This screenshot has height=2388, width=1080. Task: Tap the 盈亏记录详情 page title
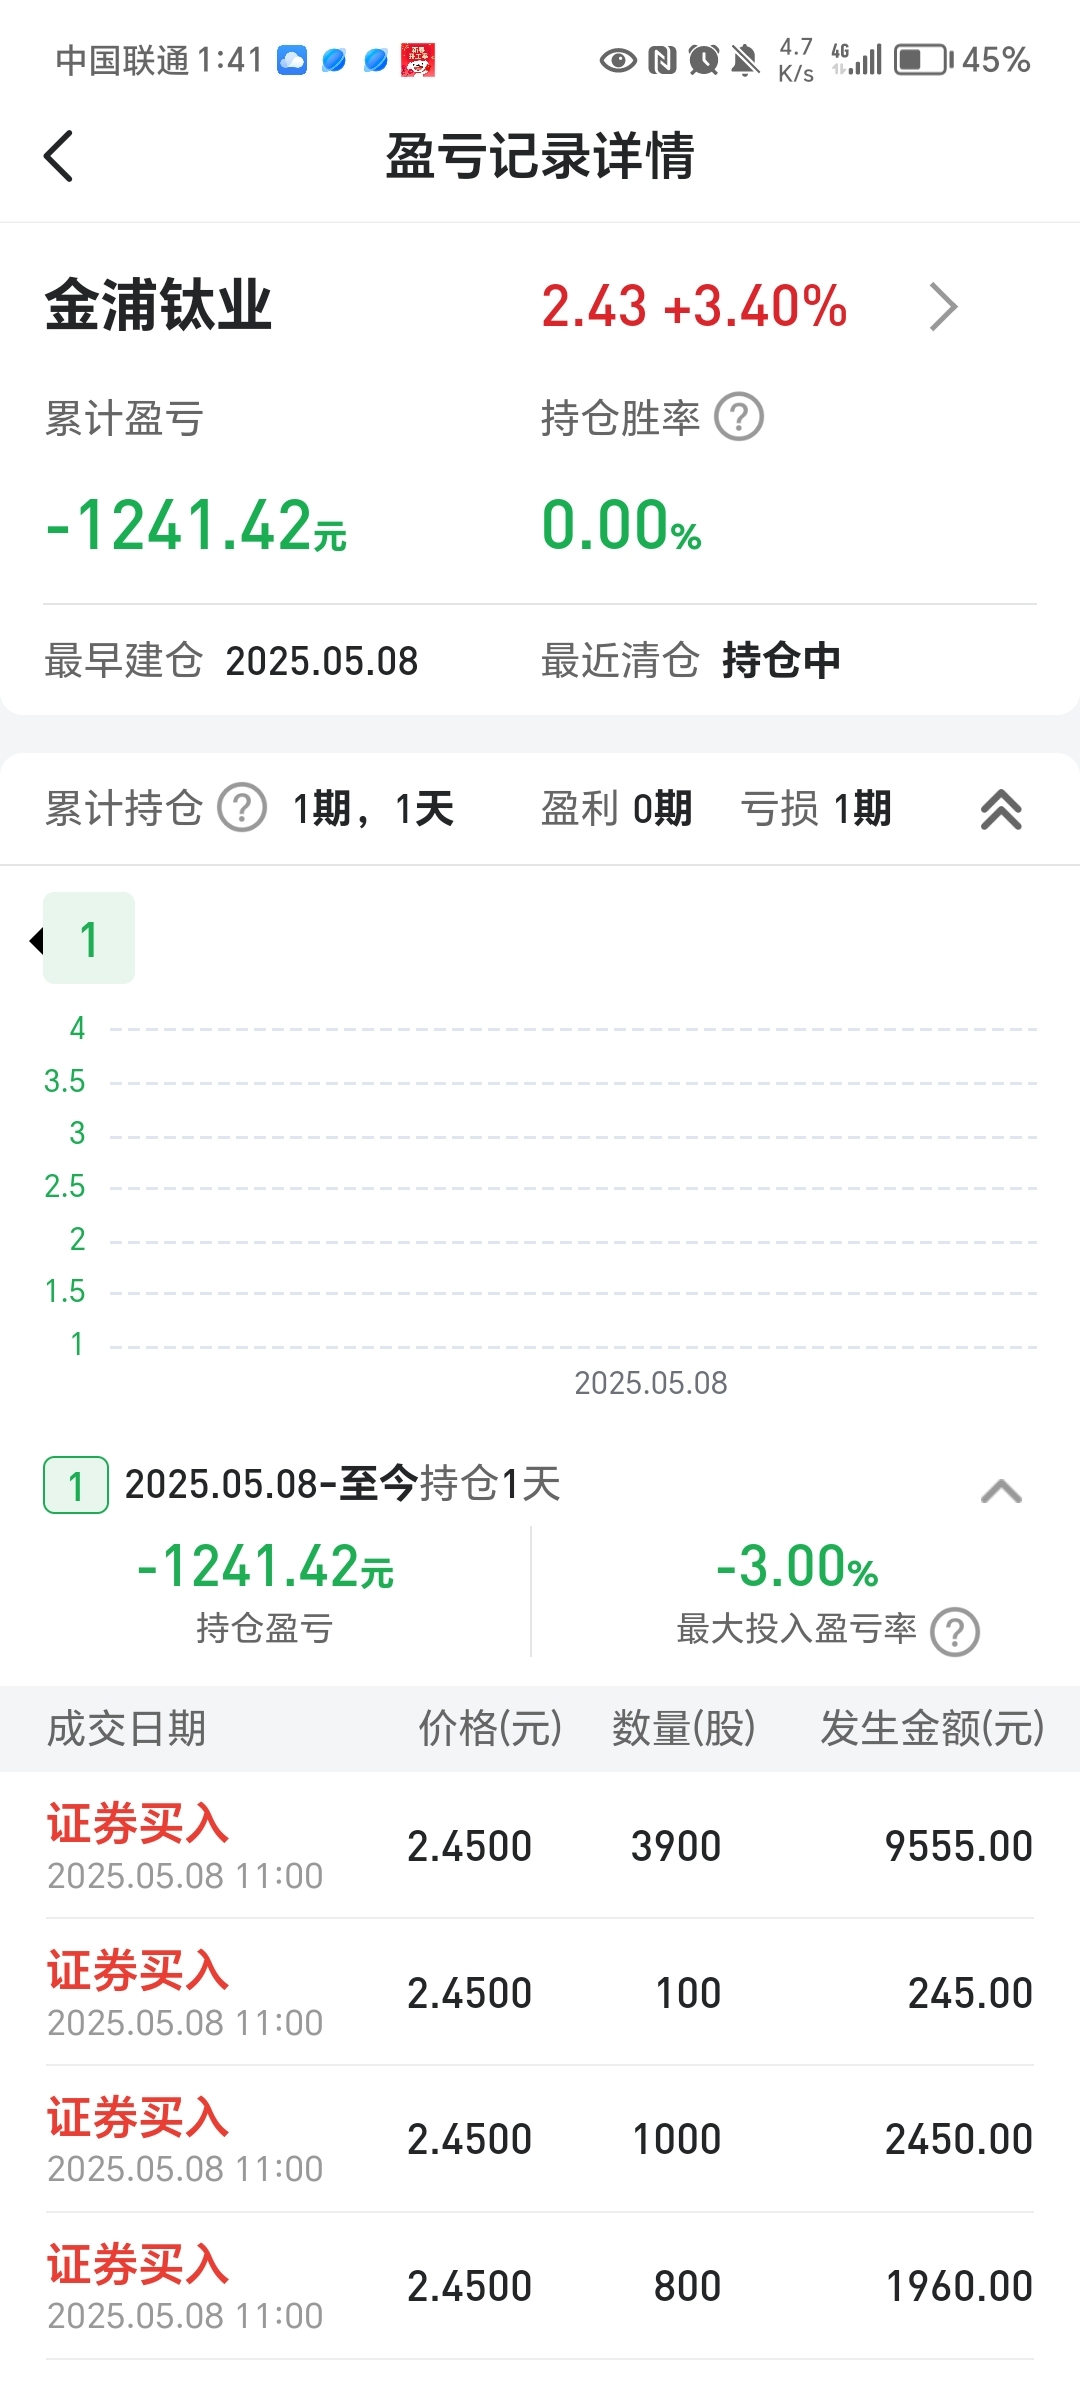[540, 156]
